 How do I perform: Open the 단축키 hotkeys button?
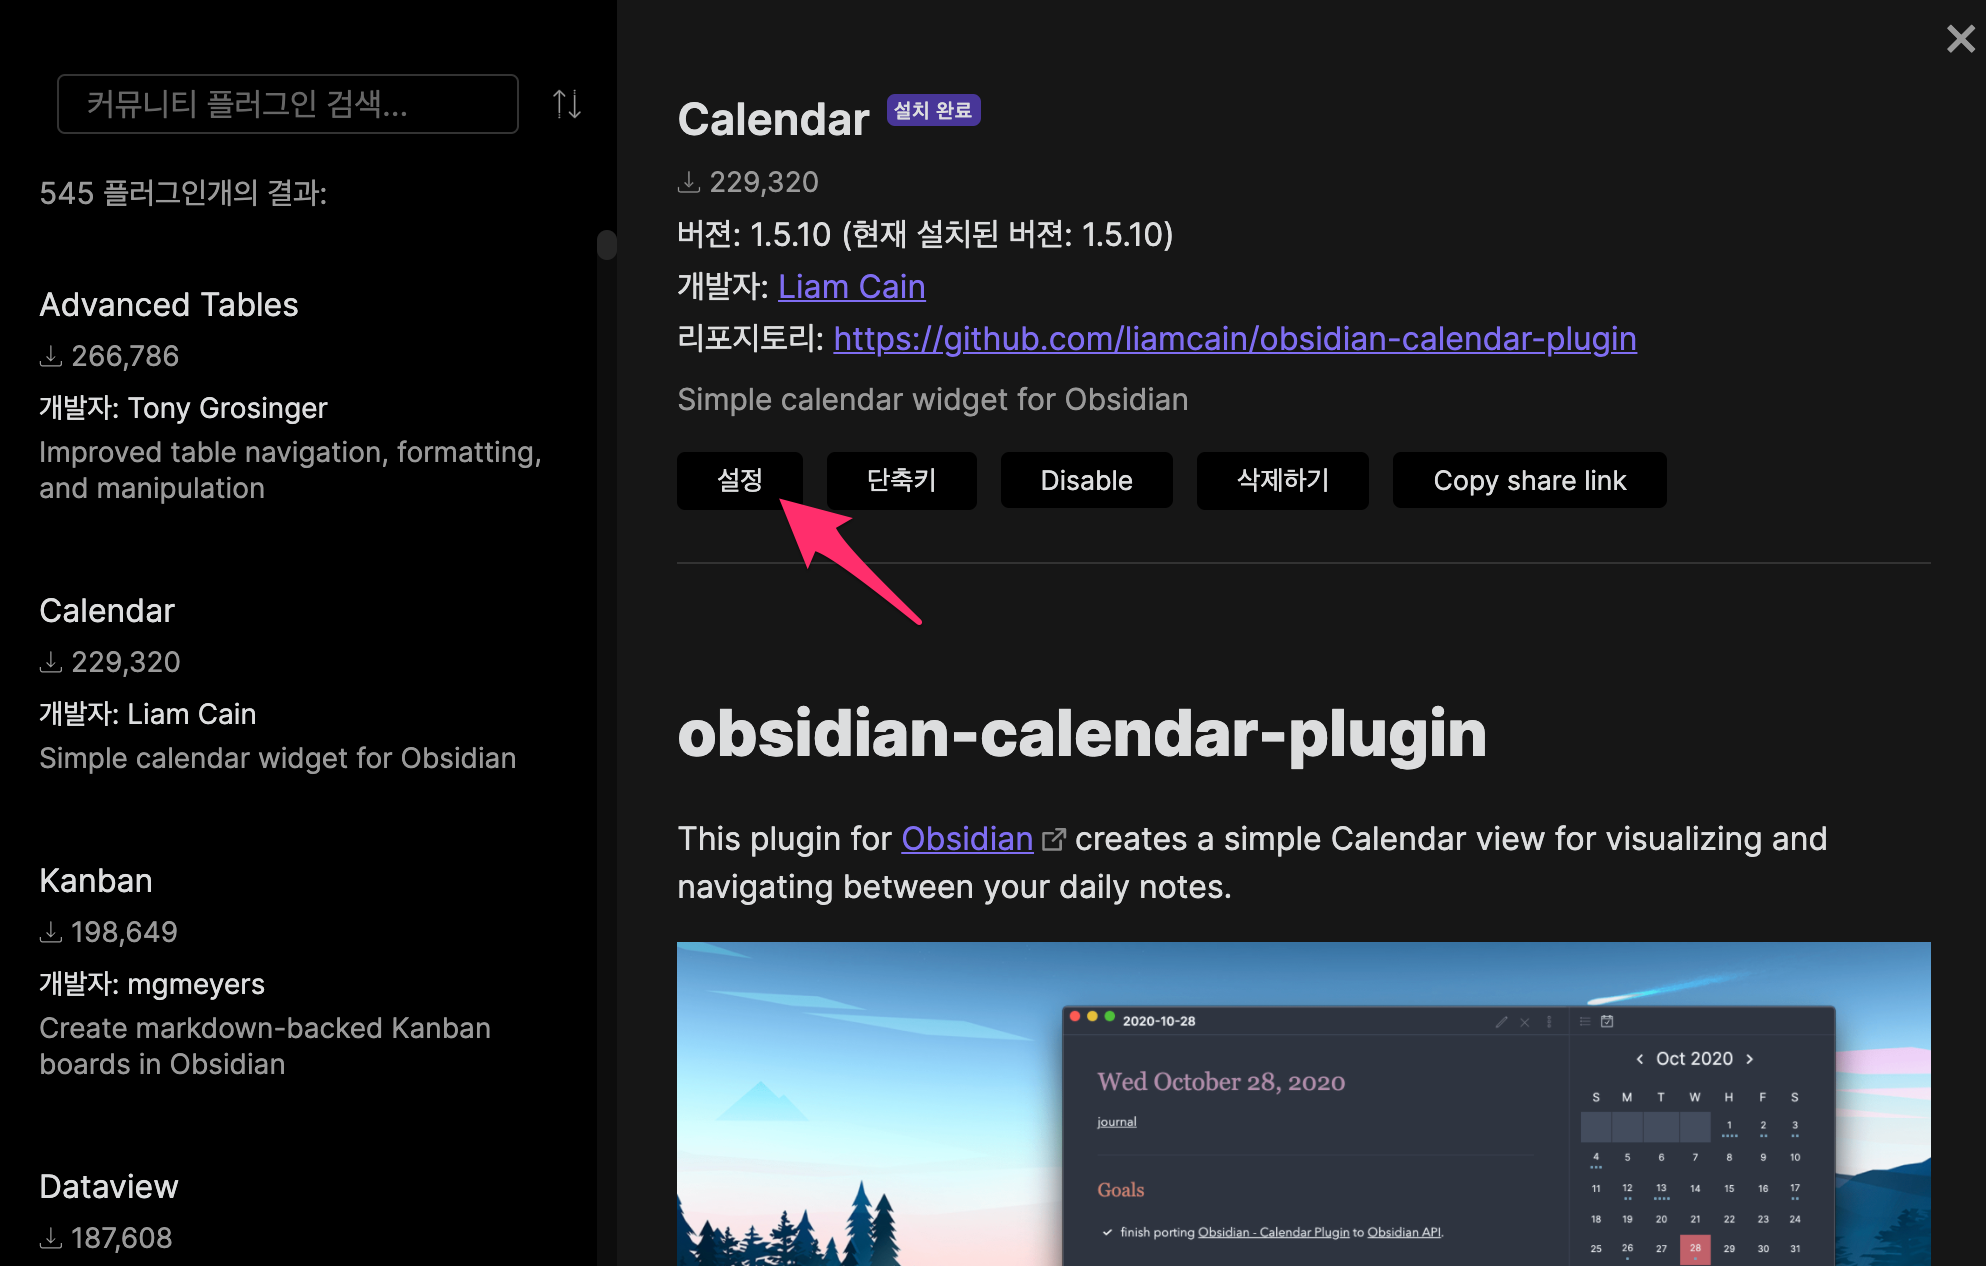coord(901,480)
